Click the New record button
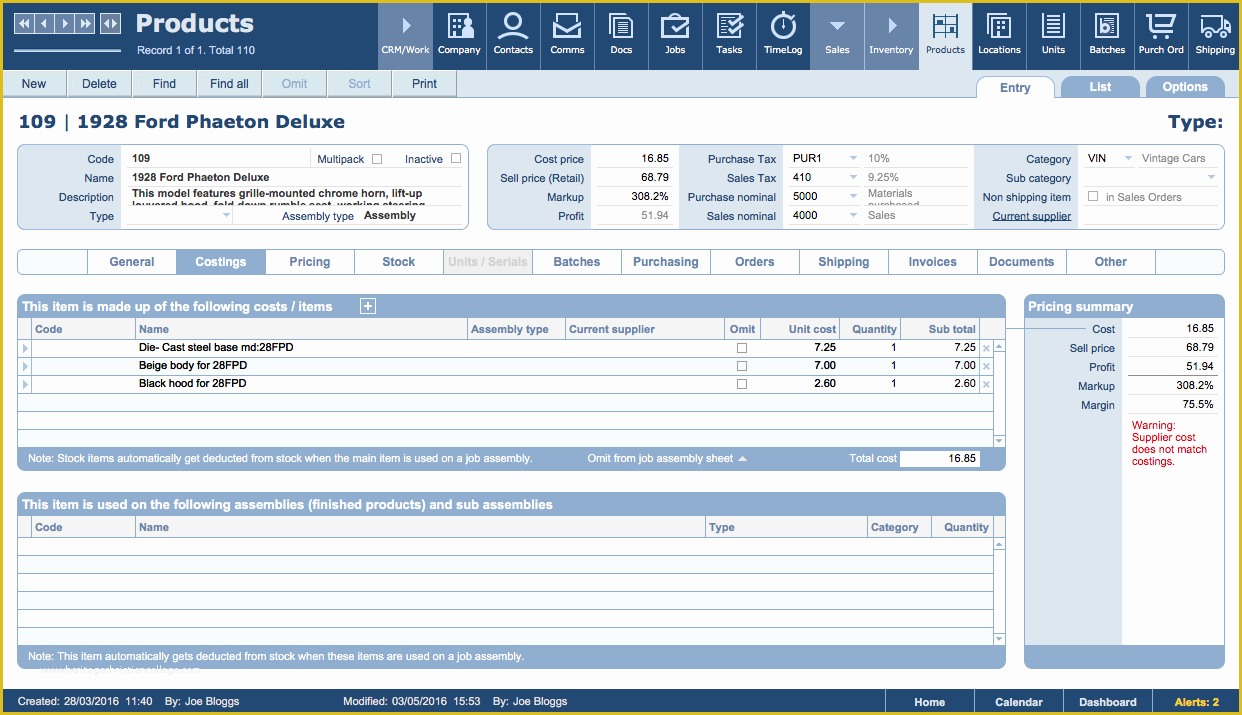 [34, 84]
